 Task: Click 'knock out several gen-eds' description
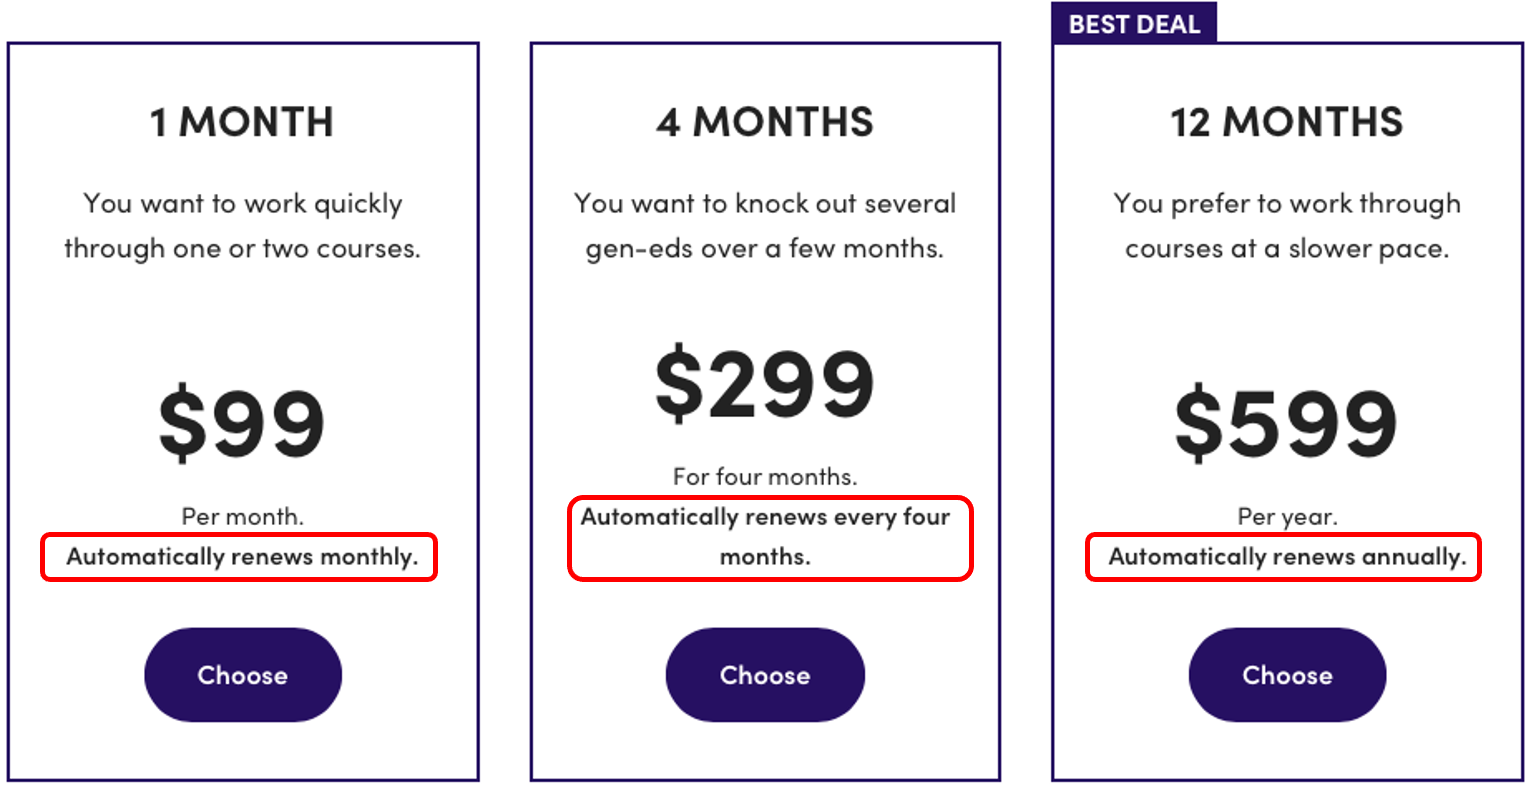(x=765, y=226)
